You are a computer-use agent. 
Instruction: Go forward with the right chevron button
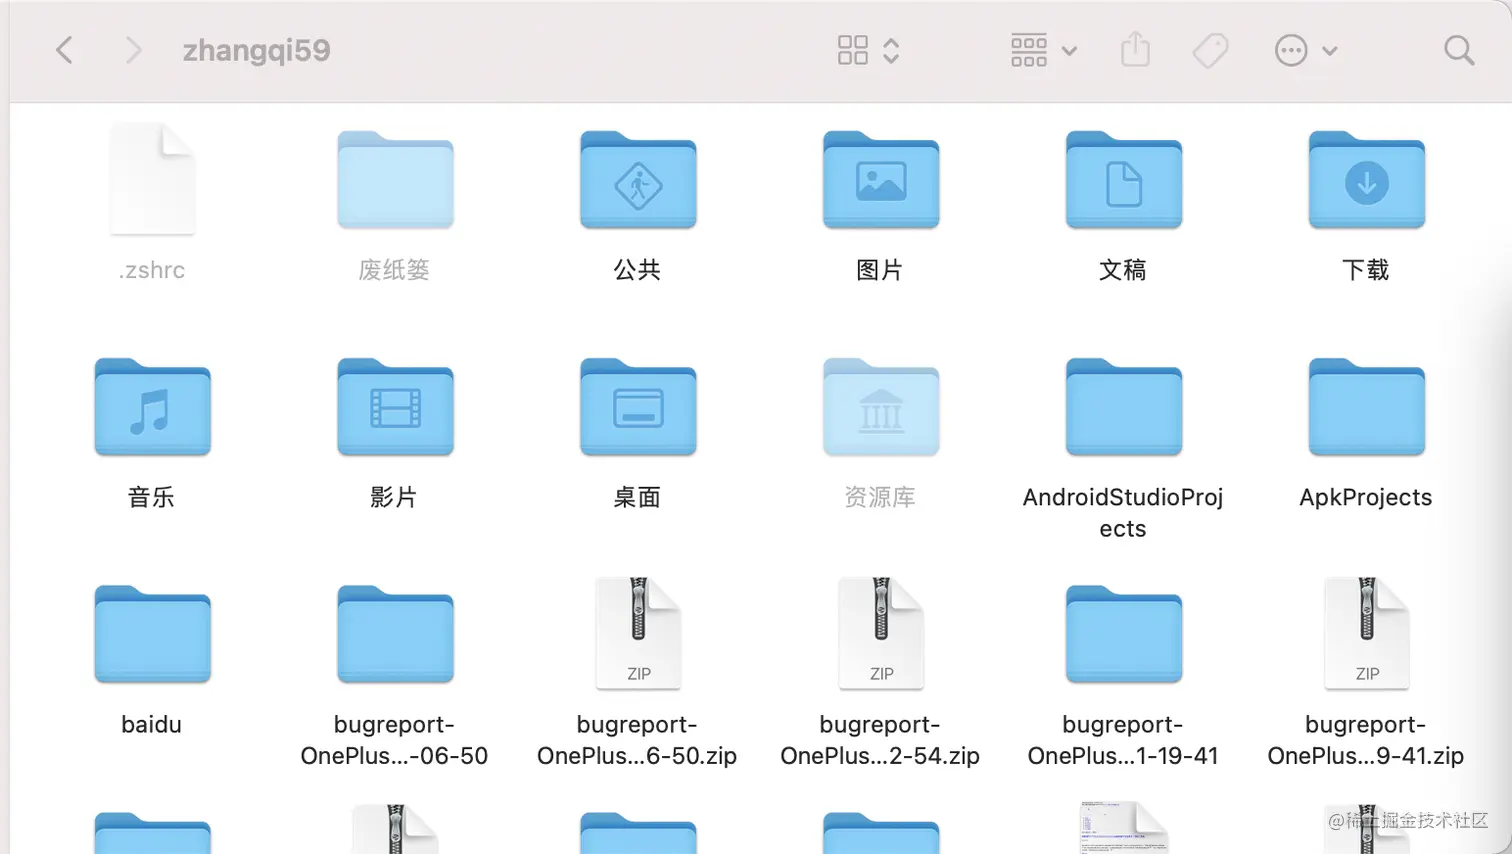(133, 50)
